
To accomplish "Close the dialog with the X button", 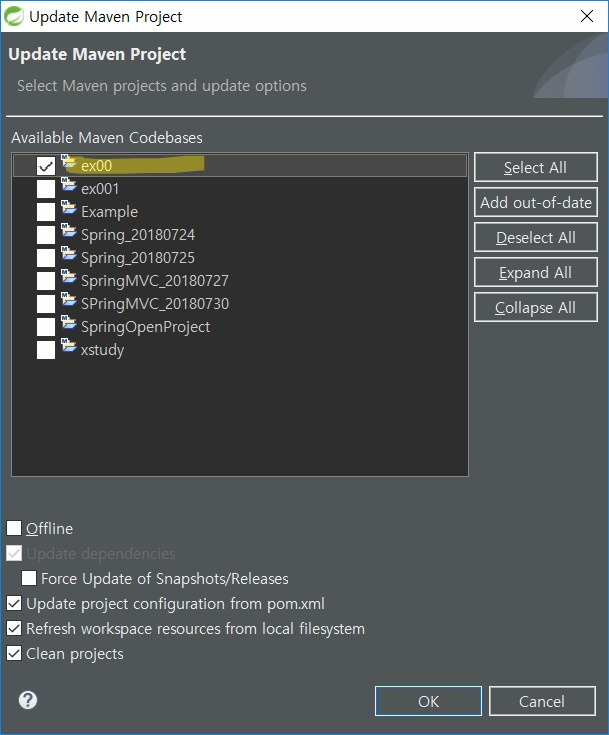I will pos(586,16).
